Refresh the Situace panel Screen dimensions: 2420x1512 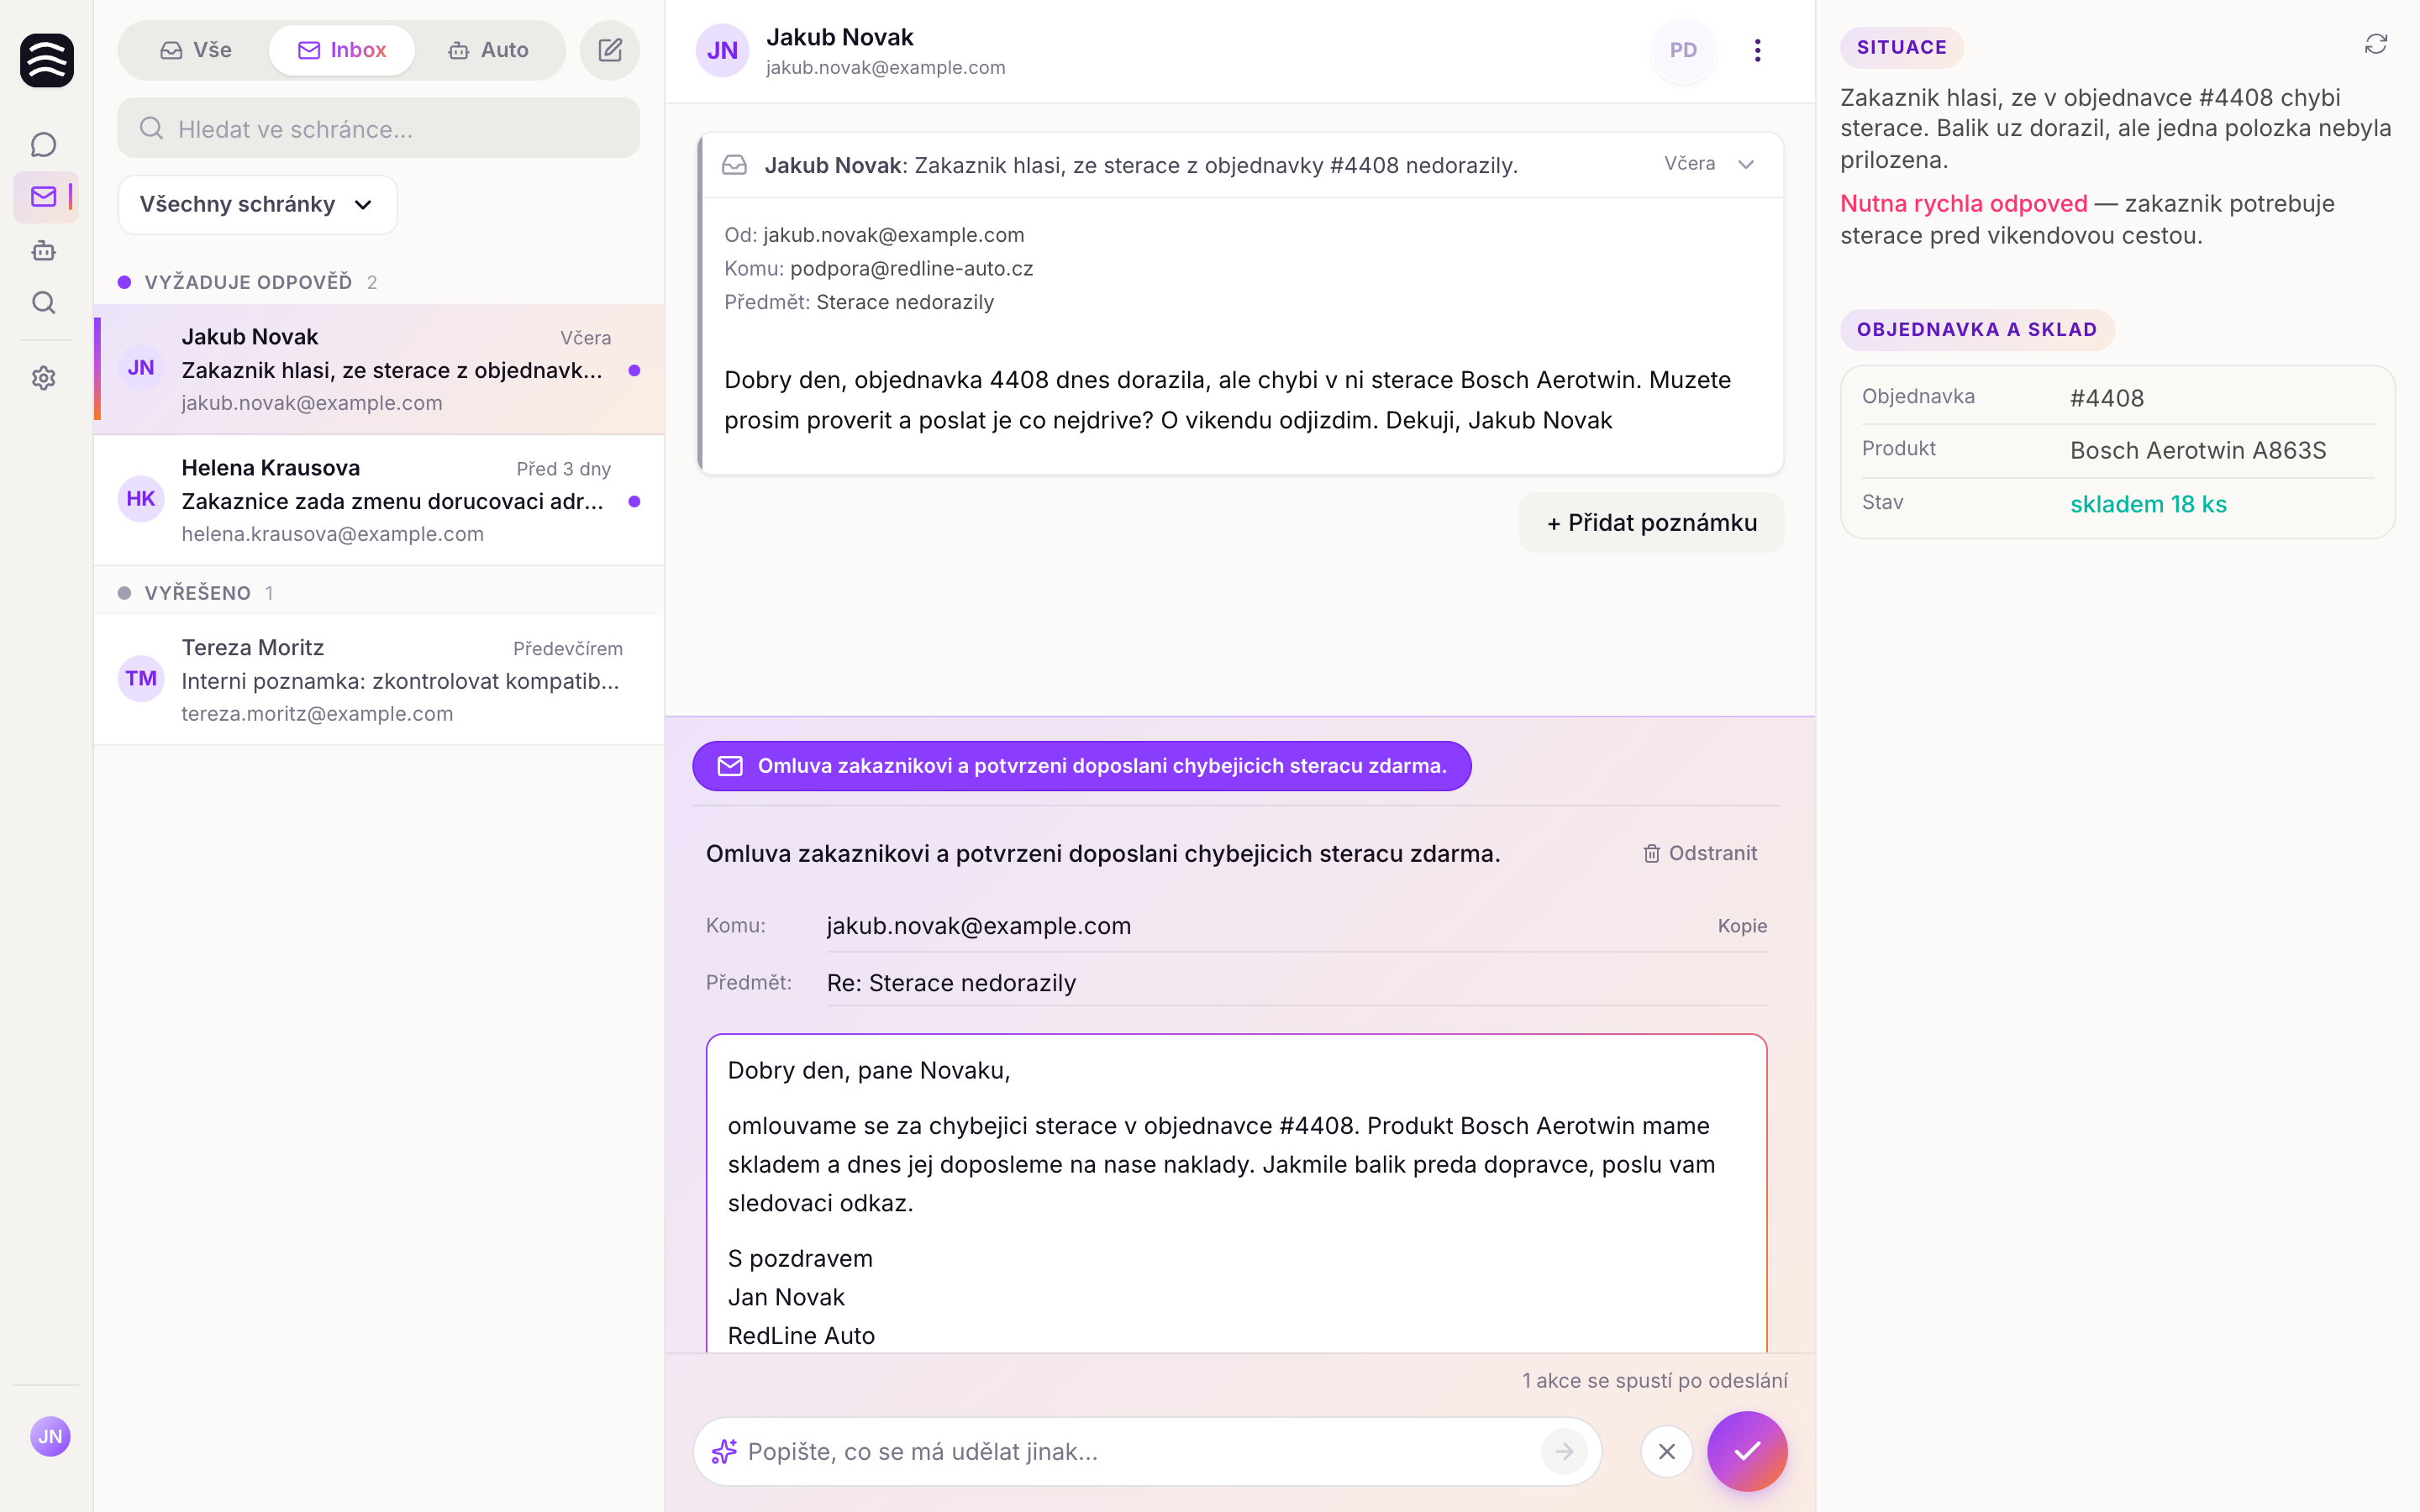coord(2376,44)
